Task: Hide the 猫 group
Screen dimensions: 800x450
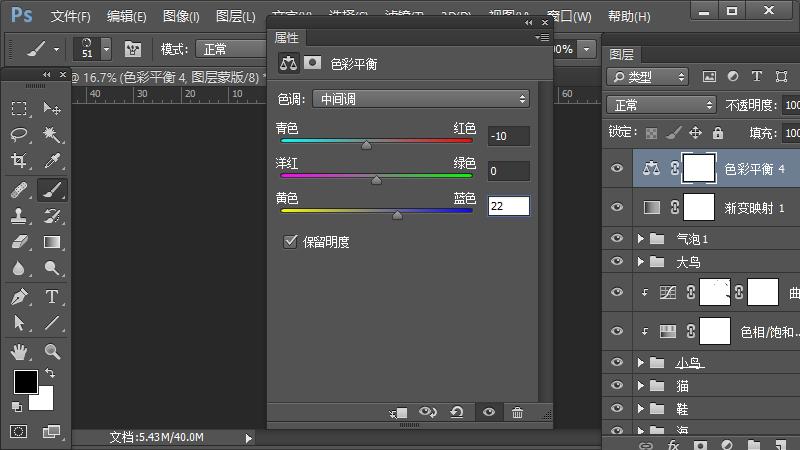Action: pos(617,385)
